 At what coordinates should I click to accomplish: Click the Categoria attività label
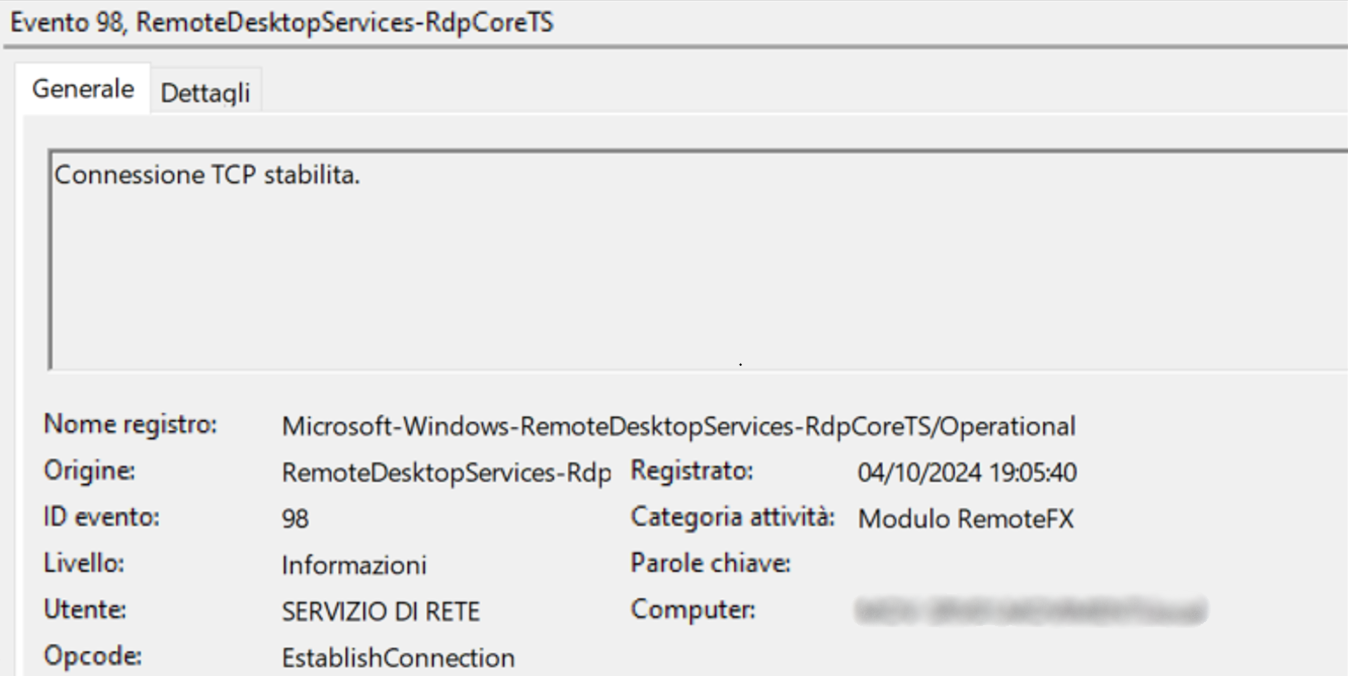tap(732, 517)
